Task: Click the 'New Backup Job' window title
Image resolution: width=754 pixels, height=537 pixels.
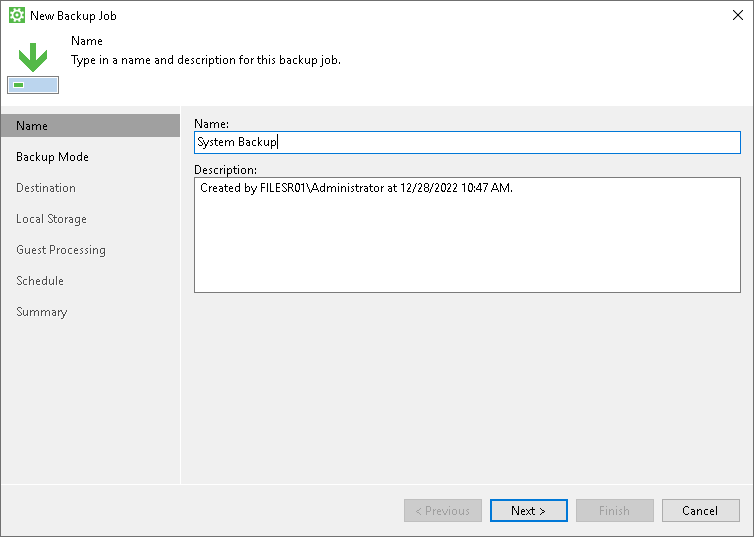Action: tap(73, 16)
